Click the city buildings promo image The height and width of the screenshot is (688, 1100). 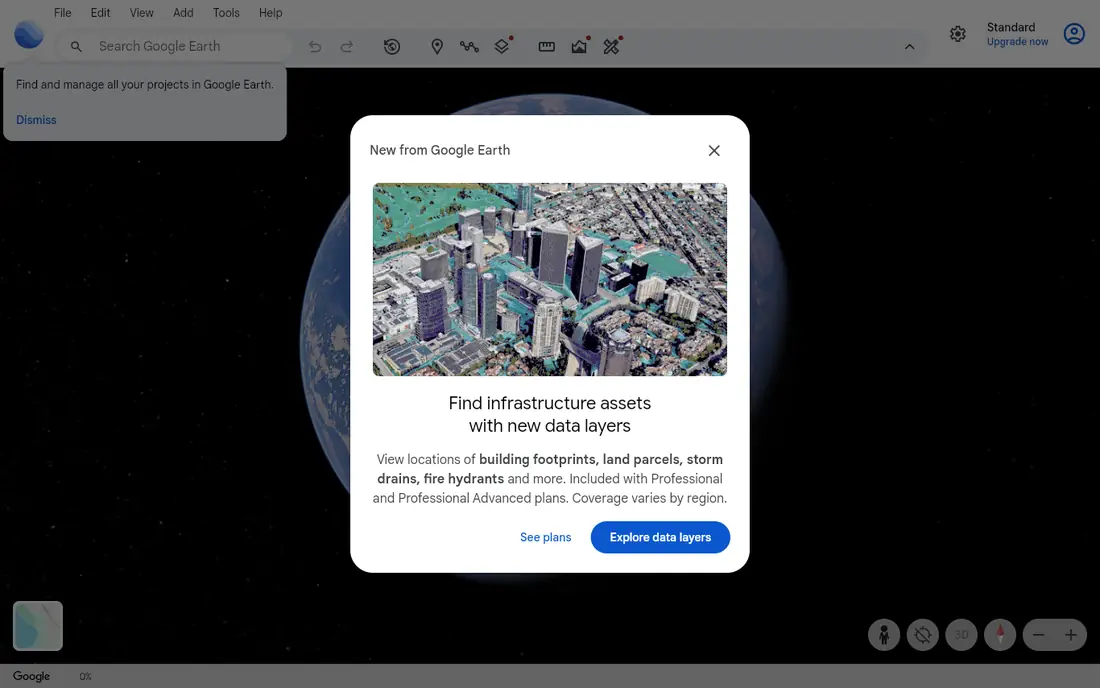550,279
